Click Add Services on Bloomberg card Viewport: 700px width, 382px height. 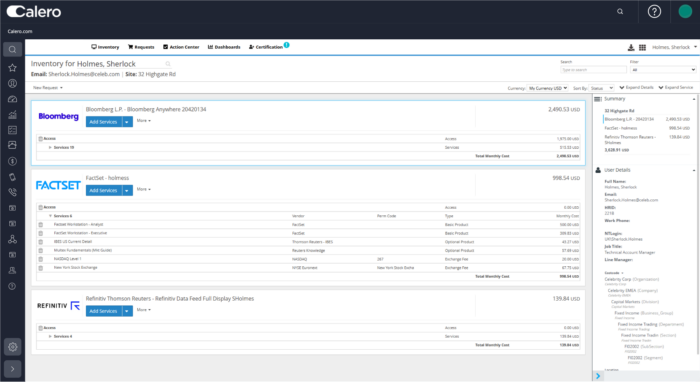click(x=103, y=122)
